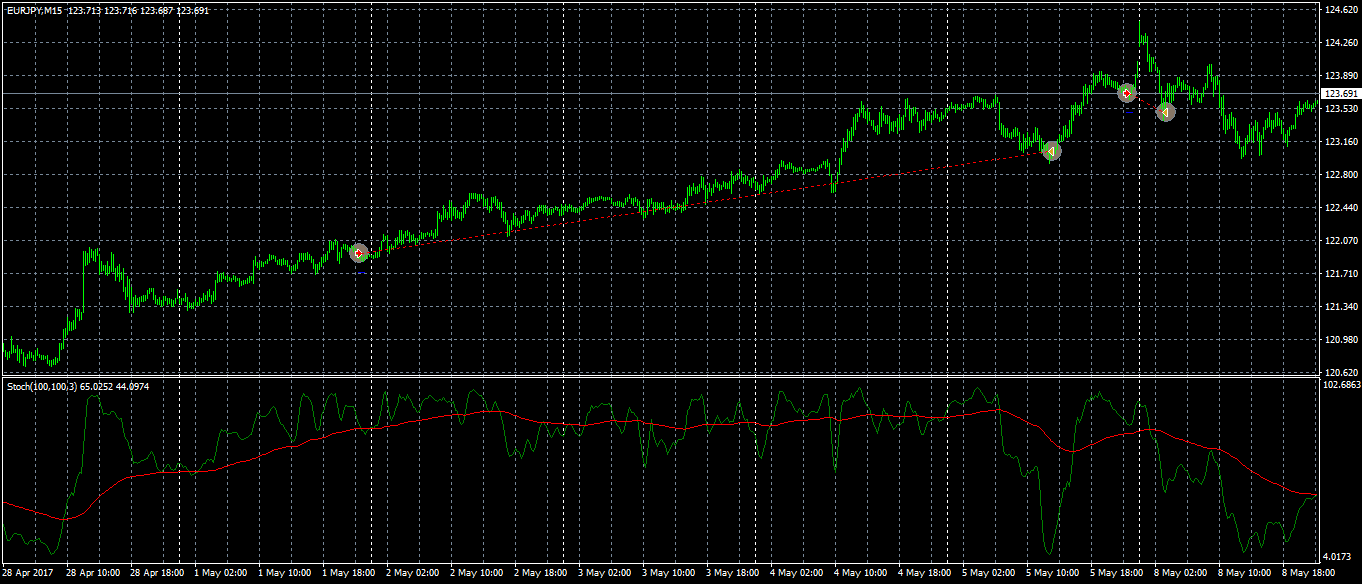Click the 123.890 price scale value
Viewport: 1362px width, 584px height.
pos(1341,76)
